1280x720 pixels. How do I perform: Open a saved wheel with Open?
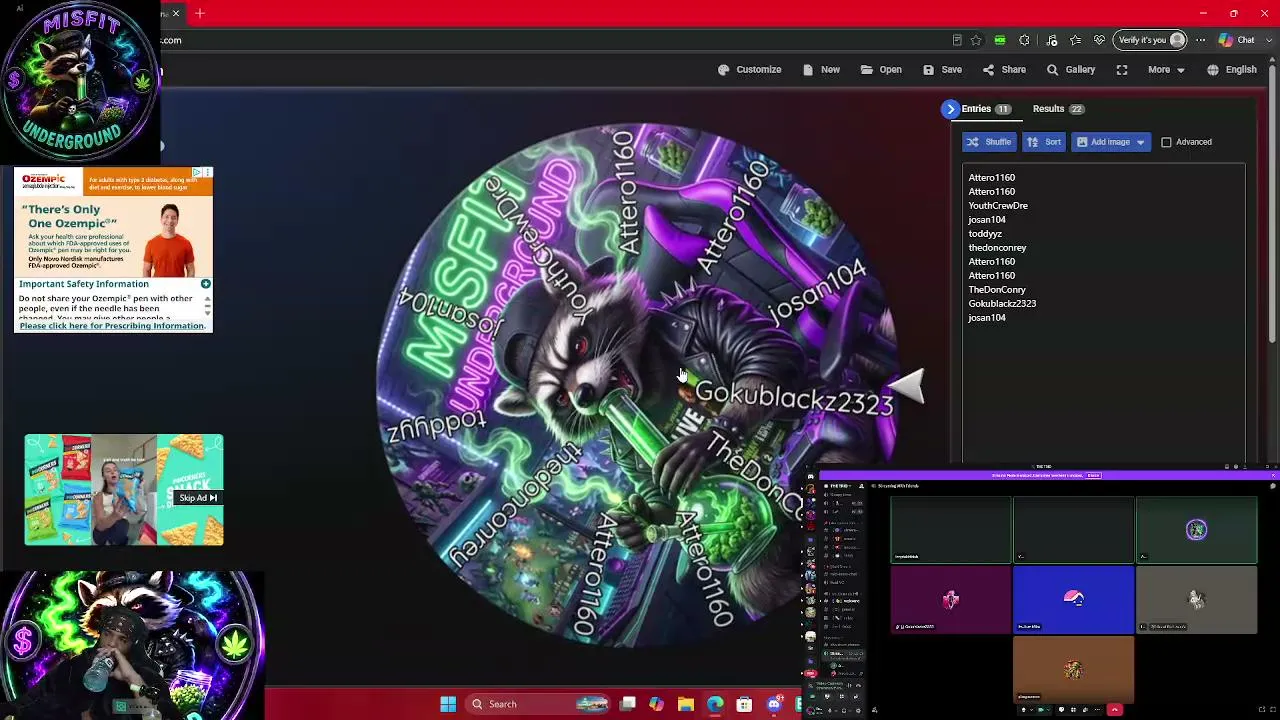click(x=881, y=70)
